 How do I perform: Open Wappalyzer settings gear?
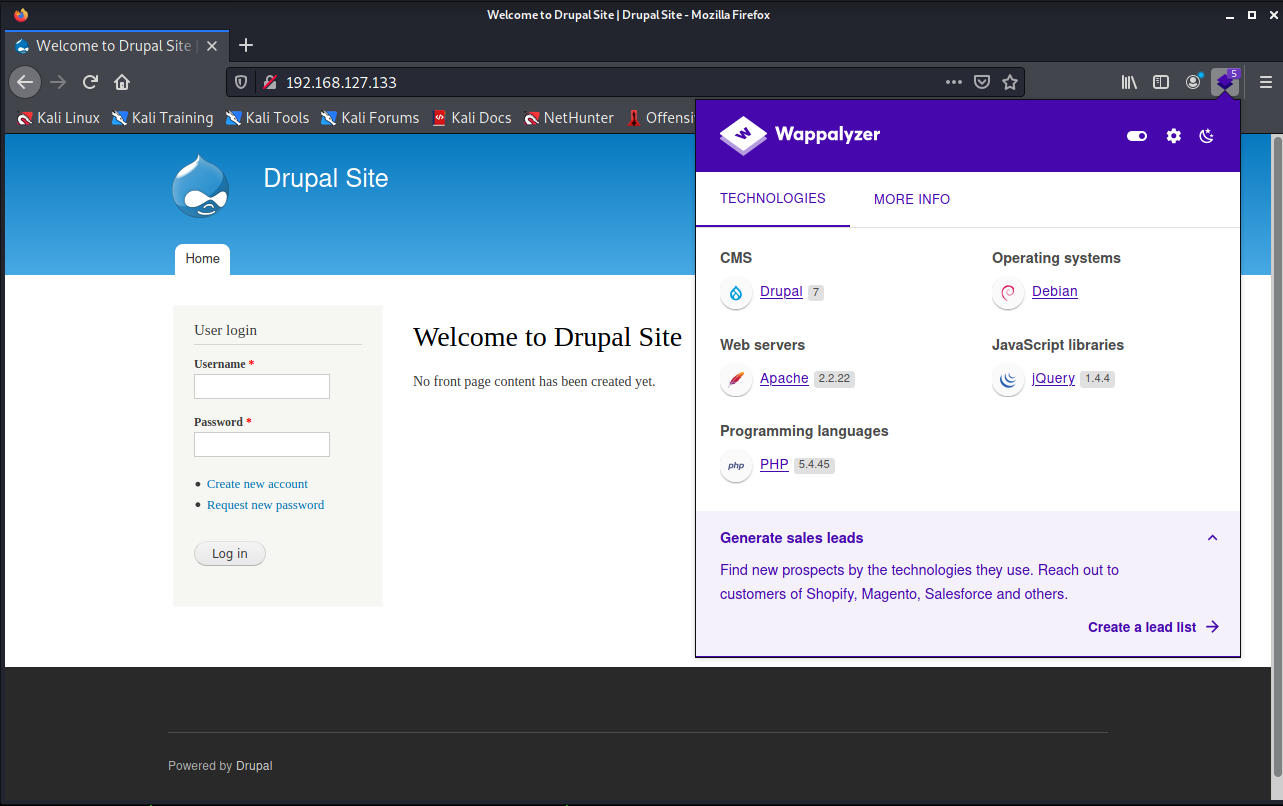1174,136
